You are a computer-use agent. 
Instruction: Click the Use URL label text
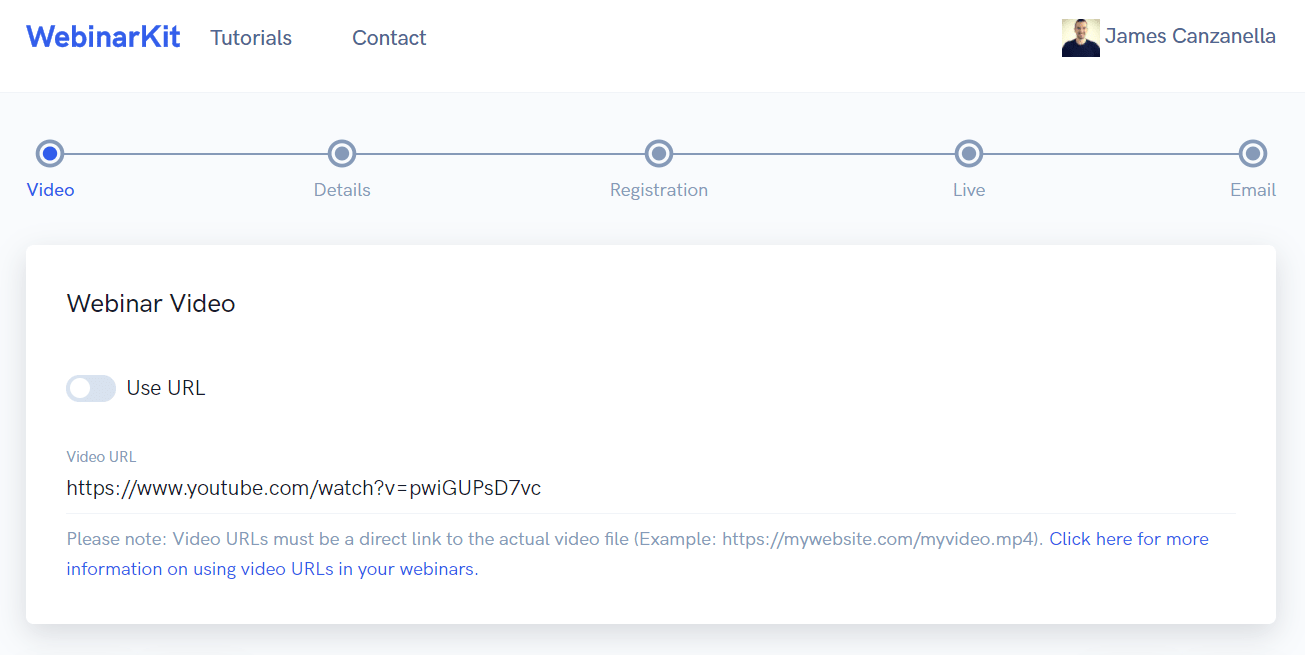(x=166, y=388)
